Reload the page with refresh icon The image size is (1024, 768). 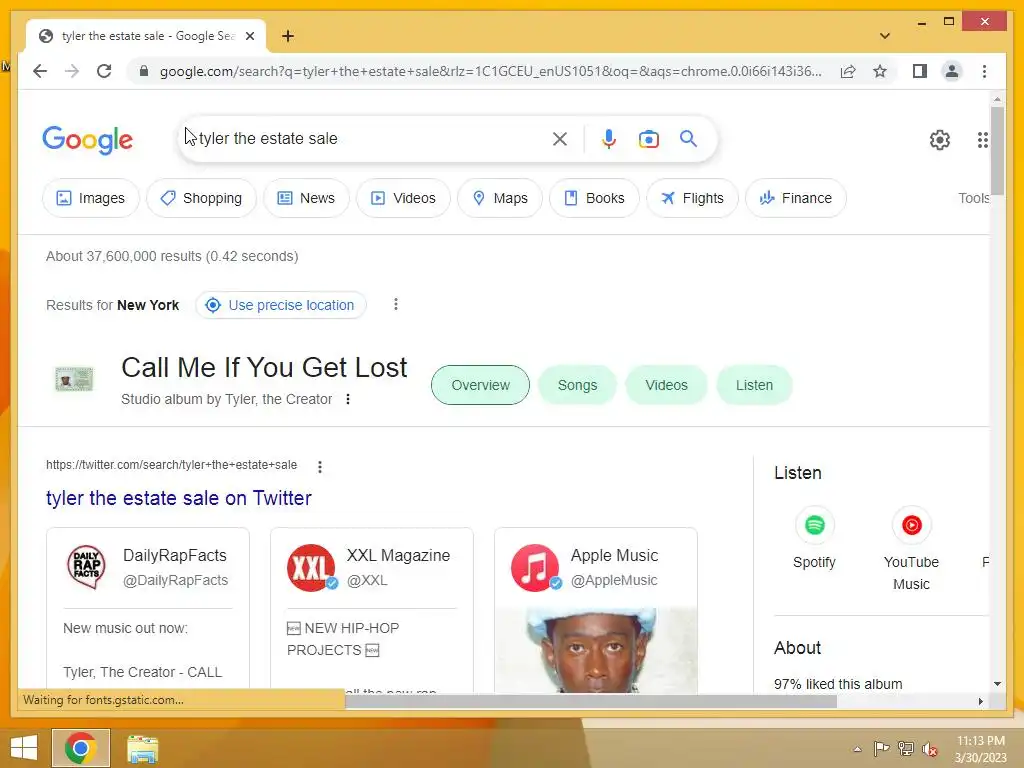coord(104,71)
